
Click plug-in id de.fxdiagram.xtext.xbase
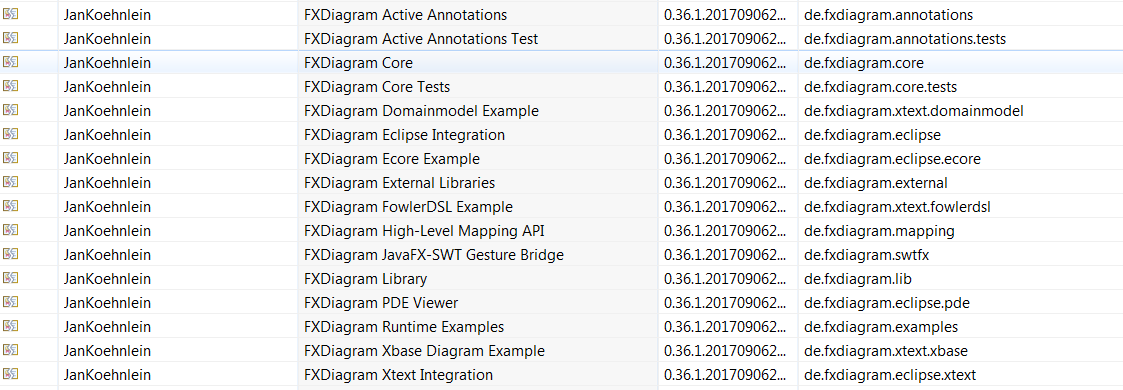point(886,351)
